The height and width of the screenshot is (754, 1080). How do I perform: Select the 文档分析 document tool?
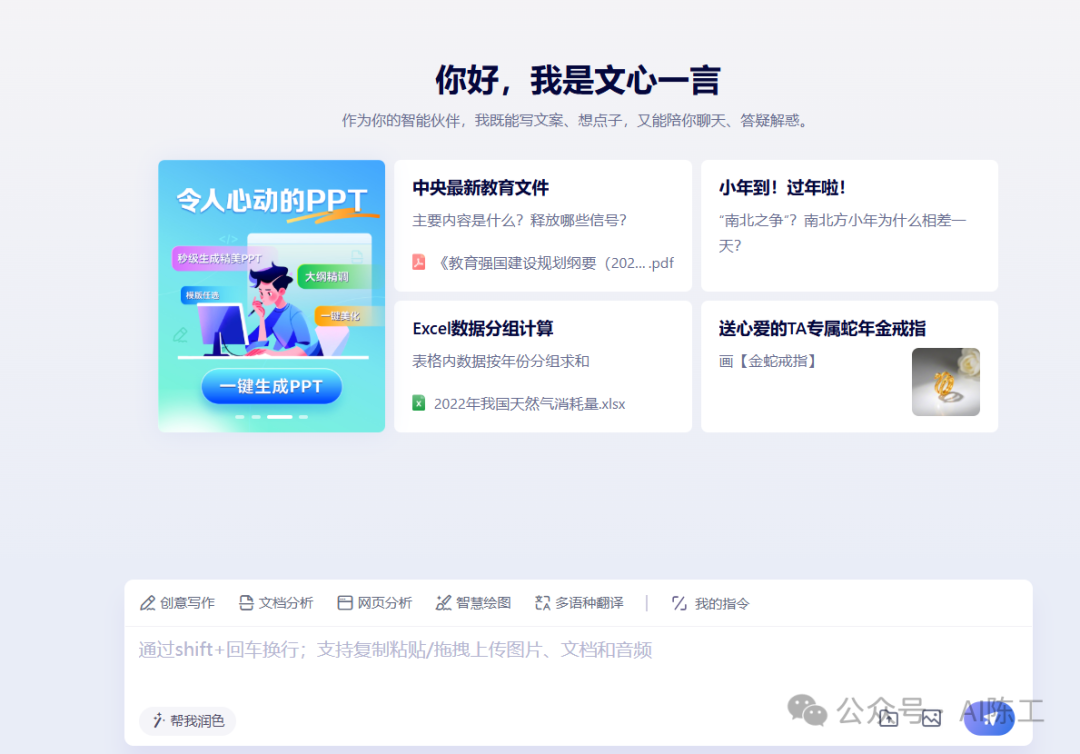276,603
